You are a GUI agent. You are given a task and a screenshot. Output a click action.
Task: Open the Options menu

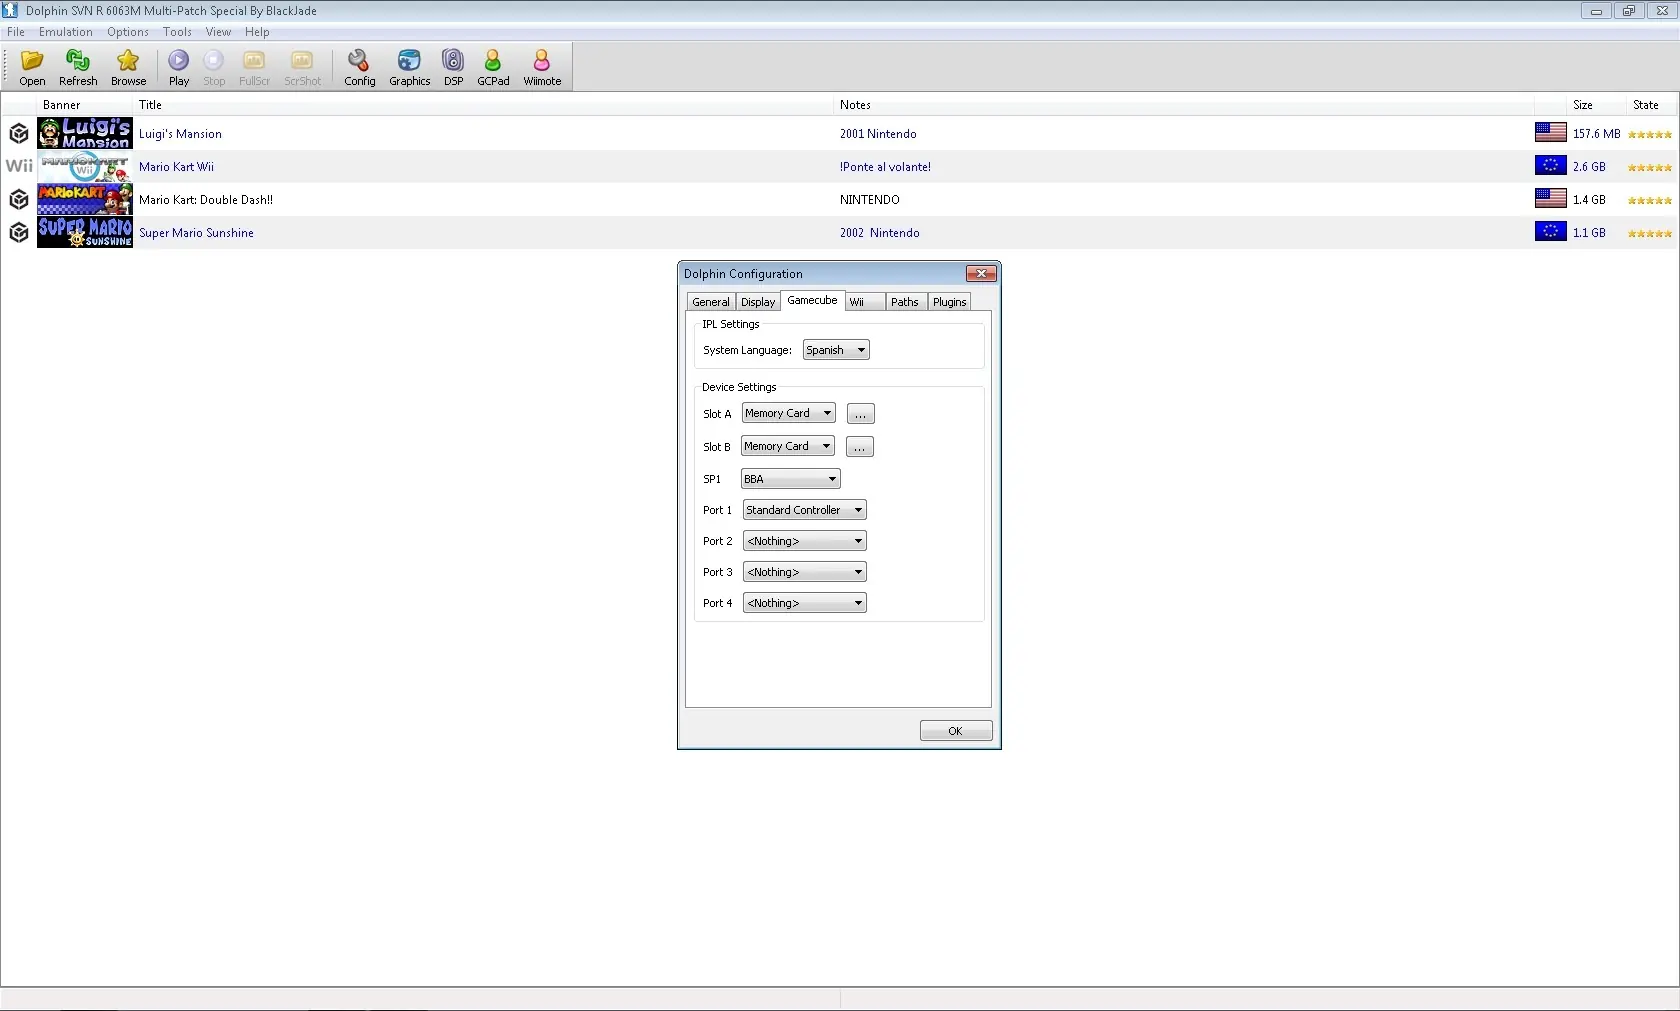pos(128,32)
